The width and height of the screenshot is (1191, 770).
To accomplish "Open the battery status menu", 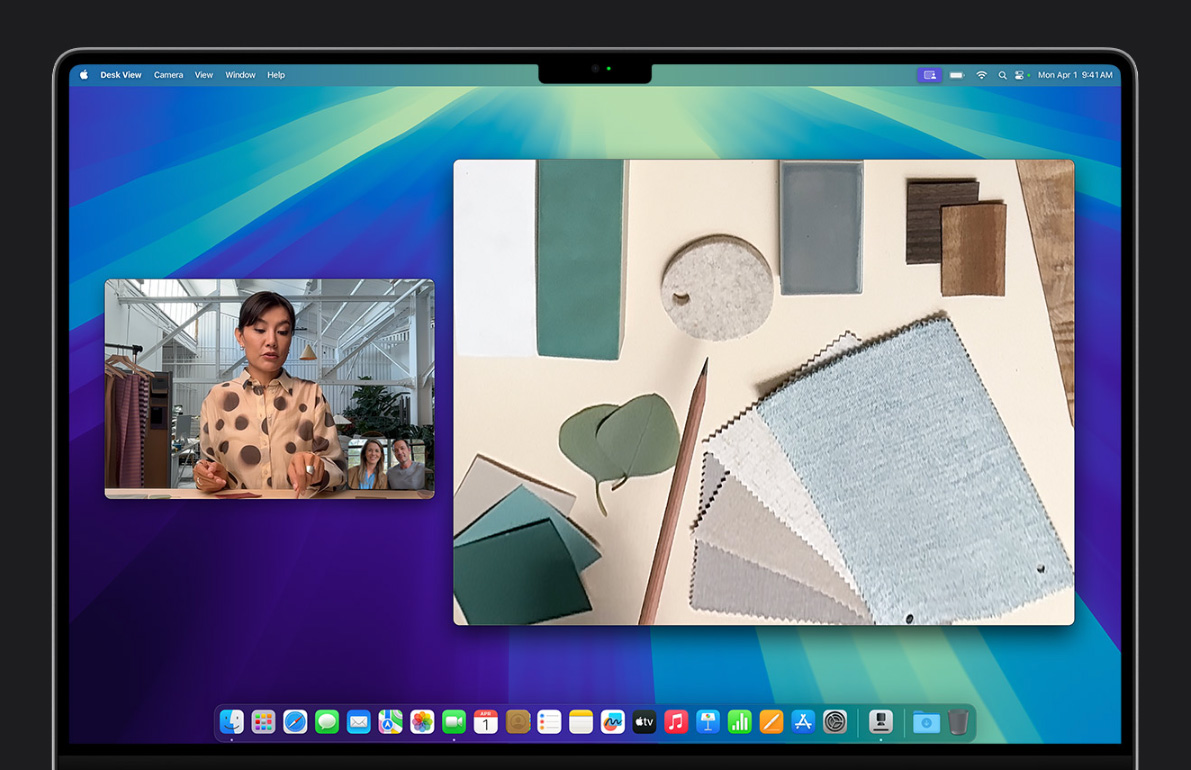I will [x=956, y=74].
